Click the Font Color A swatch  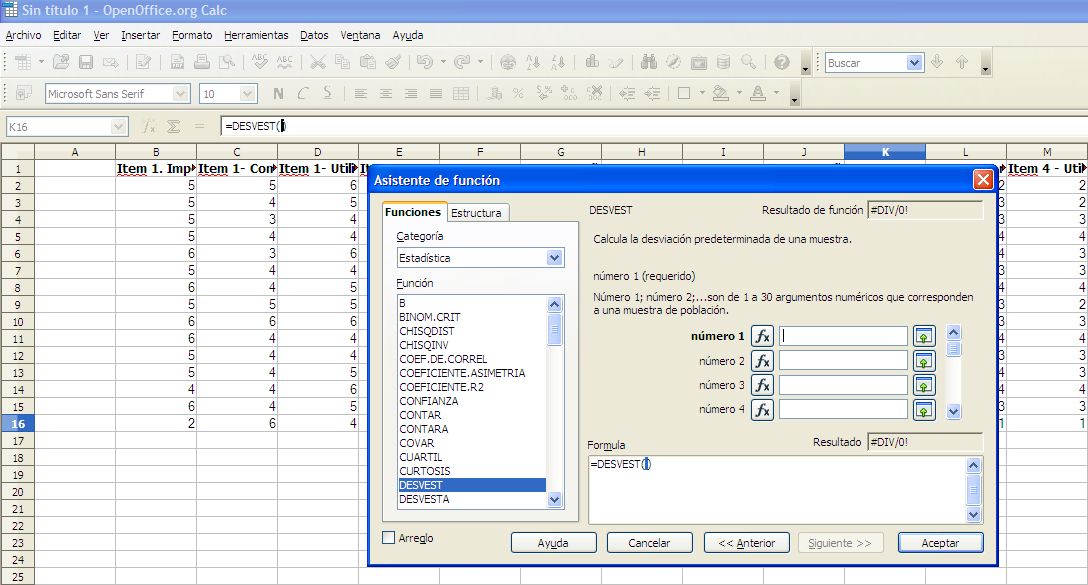pyautogui.click(x=758, y=94)
